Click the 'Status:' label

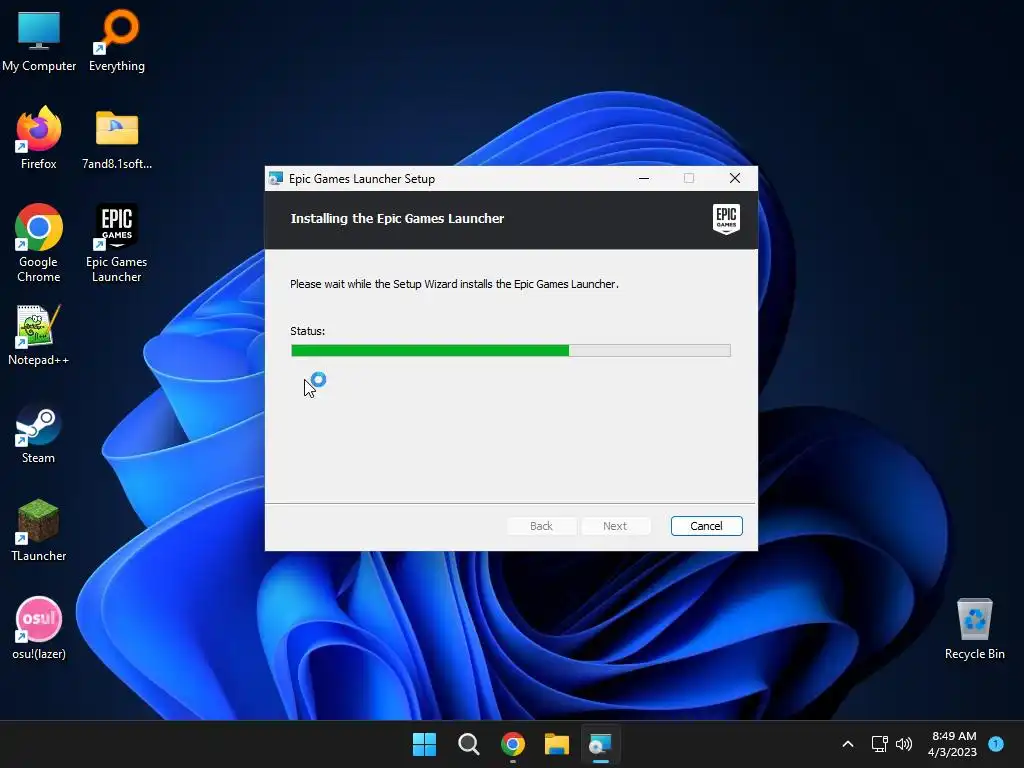coord(308,331)
